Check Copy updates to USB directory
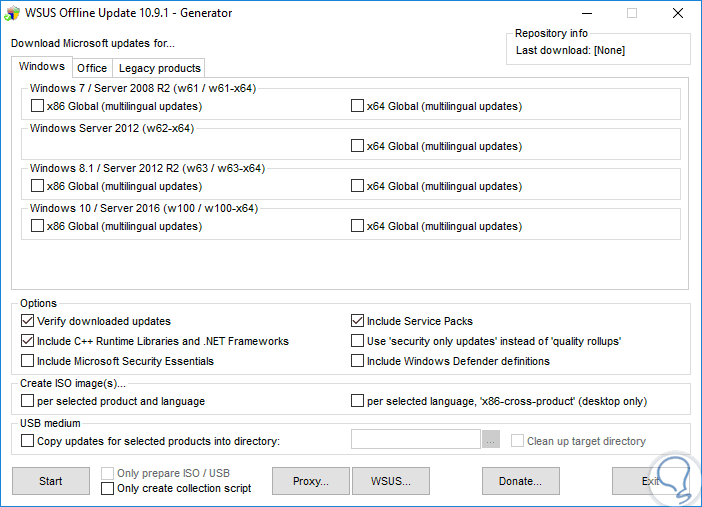This screenshot has width=702, height=507. click(27, 441)
